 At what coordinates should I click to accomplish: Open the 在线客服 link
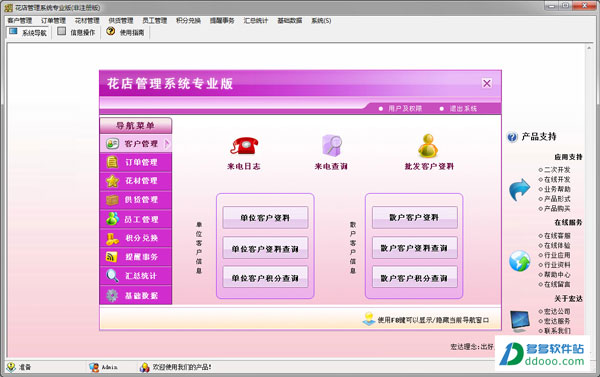click(x=557, y=236)
